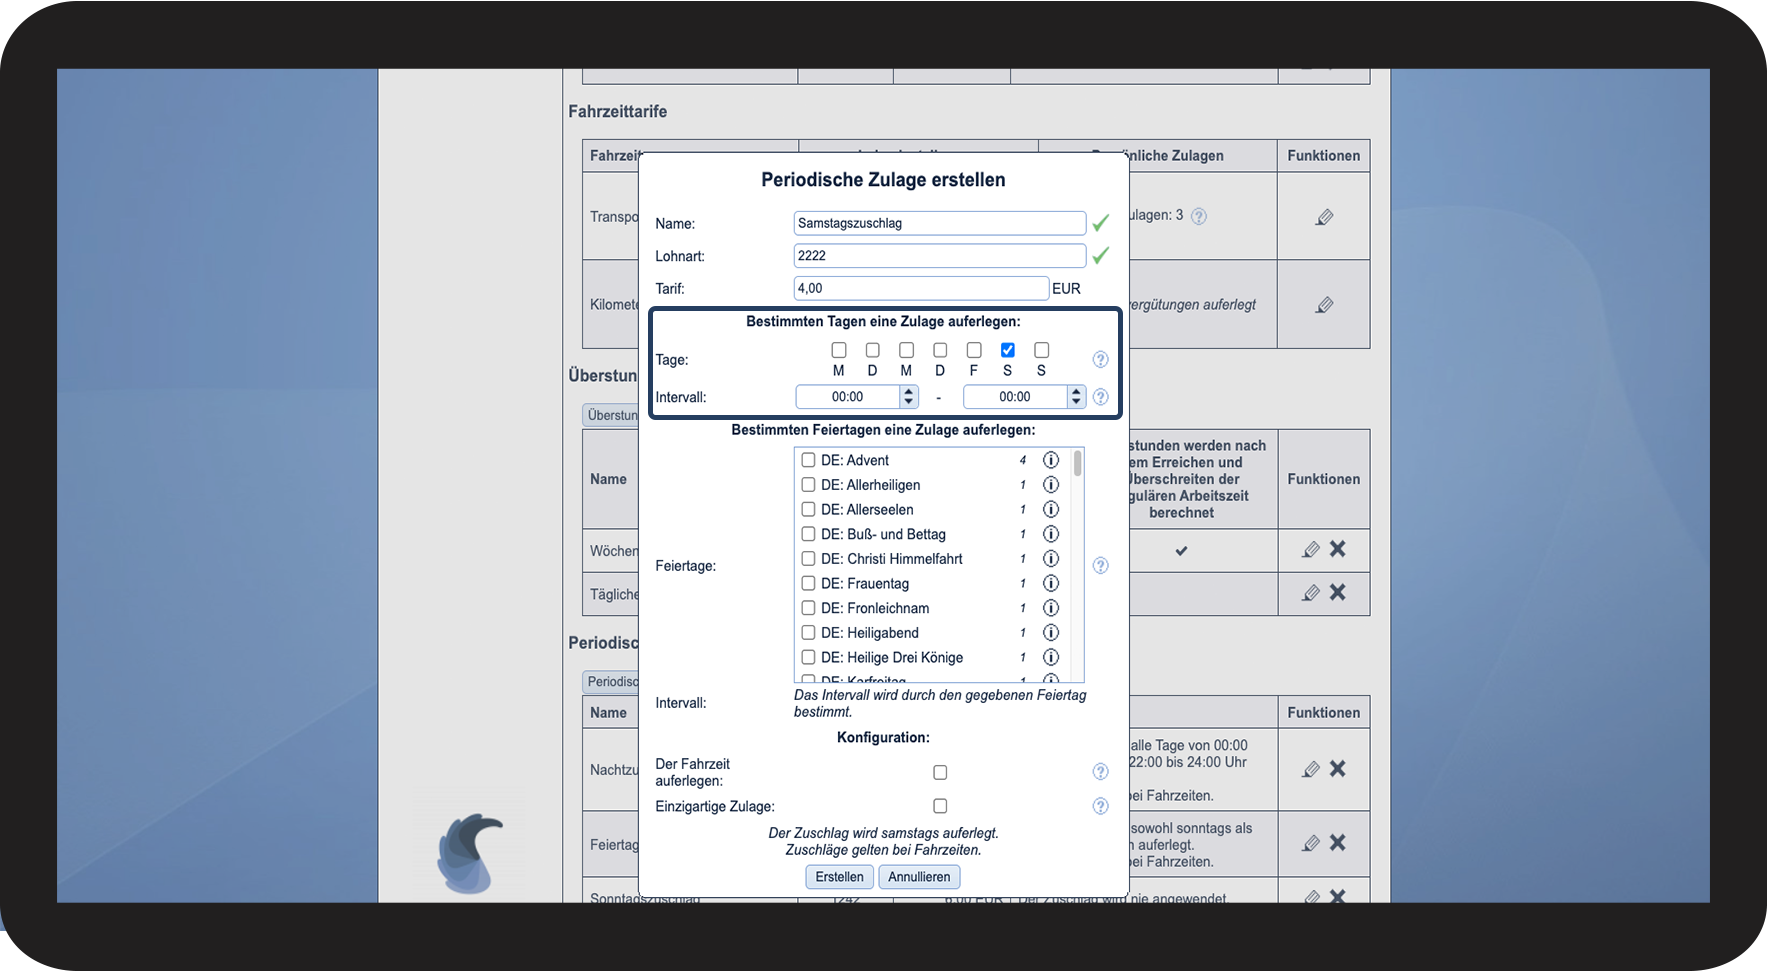Click the dialog title 'Periodische Zulage erstellen'
Viewport: 1767px width, 971px height.
click(883, 180)
